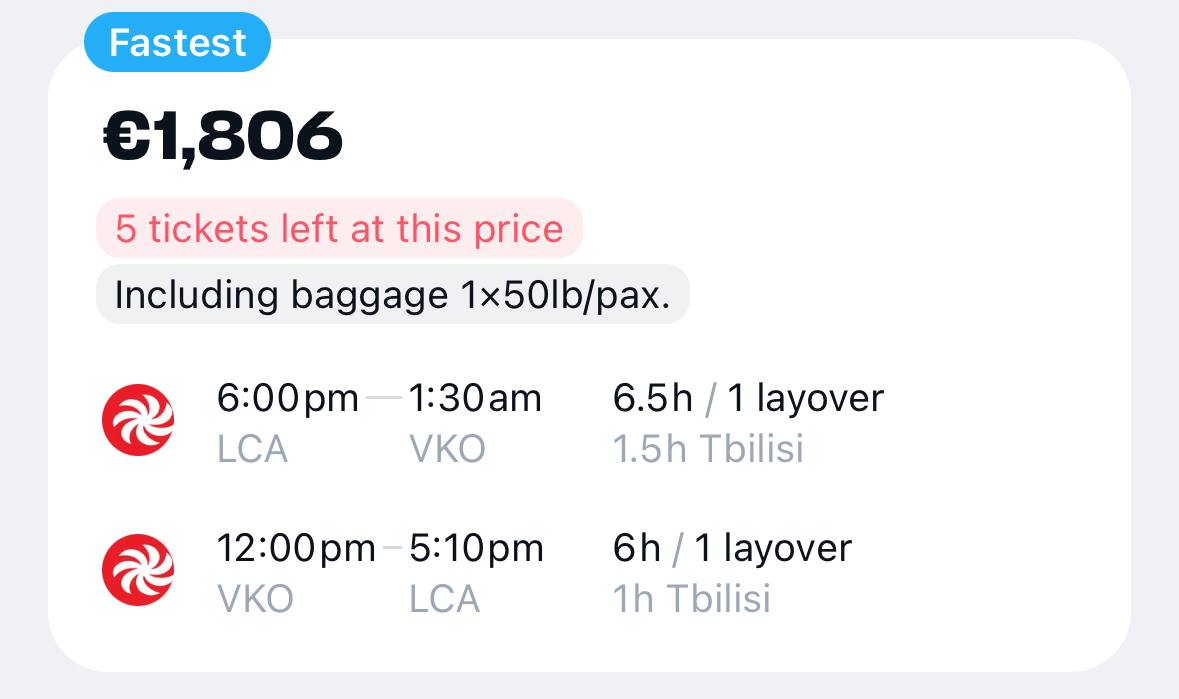This screenshot has height=699, width=1179.
Task: Click the outbound flight airline logo
Action: [138, 420]
